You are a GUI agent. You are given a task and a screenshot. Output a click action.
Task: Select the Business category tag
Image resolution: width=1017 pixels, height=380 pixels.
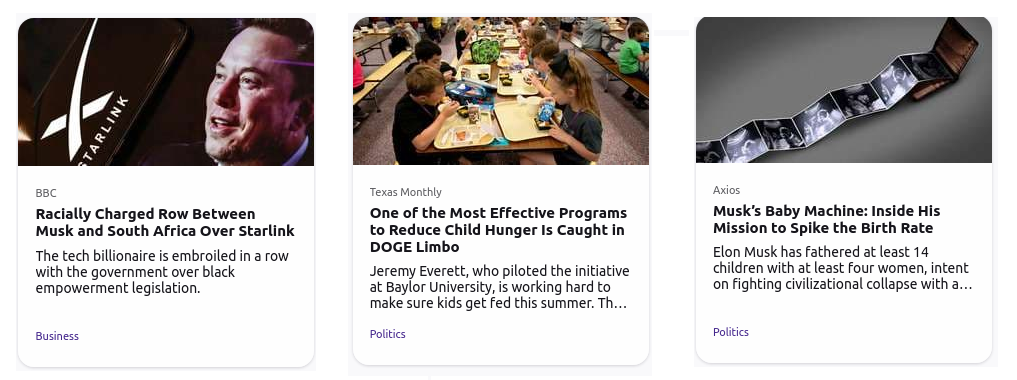[x=57, y=336]
